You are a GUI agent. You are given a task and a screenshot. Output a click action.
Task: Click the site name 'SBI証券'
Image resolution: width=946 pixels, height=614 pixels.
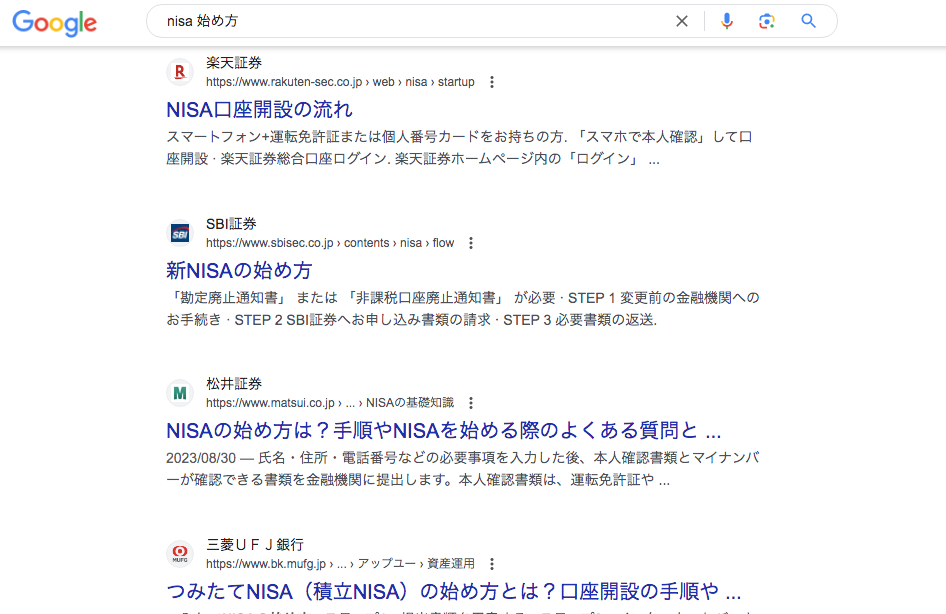coord(231,224)
